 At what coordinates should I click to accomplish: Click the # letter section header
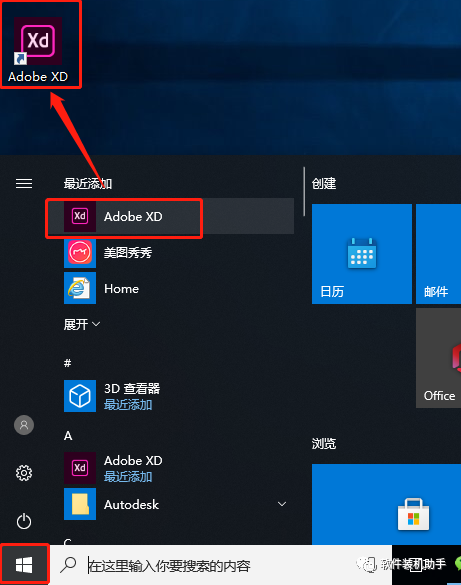tap(68, 363)
